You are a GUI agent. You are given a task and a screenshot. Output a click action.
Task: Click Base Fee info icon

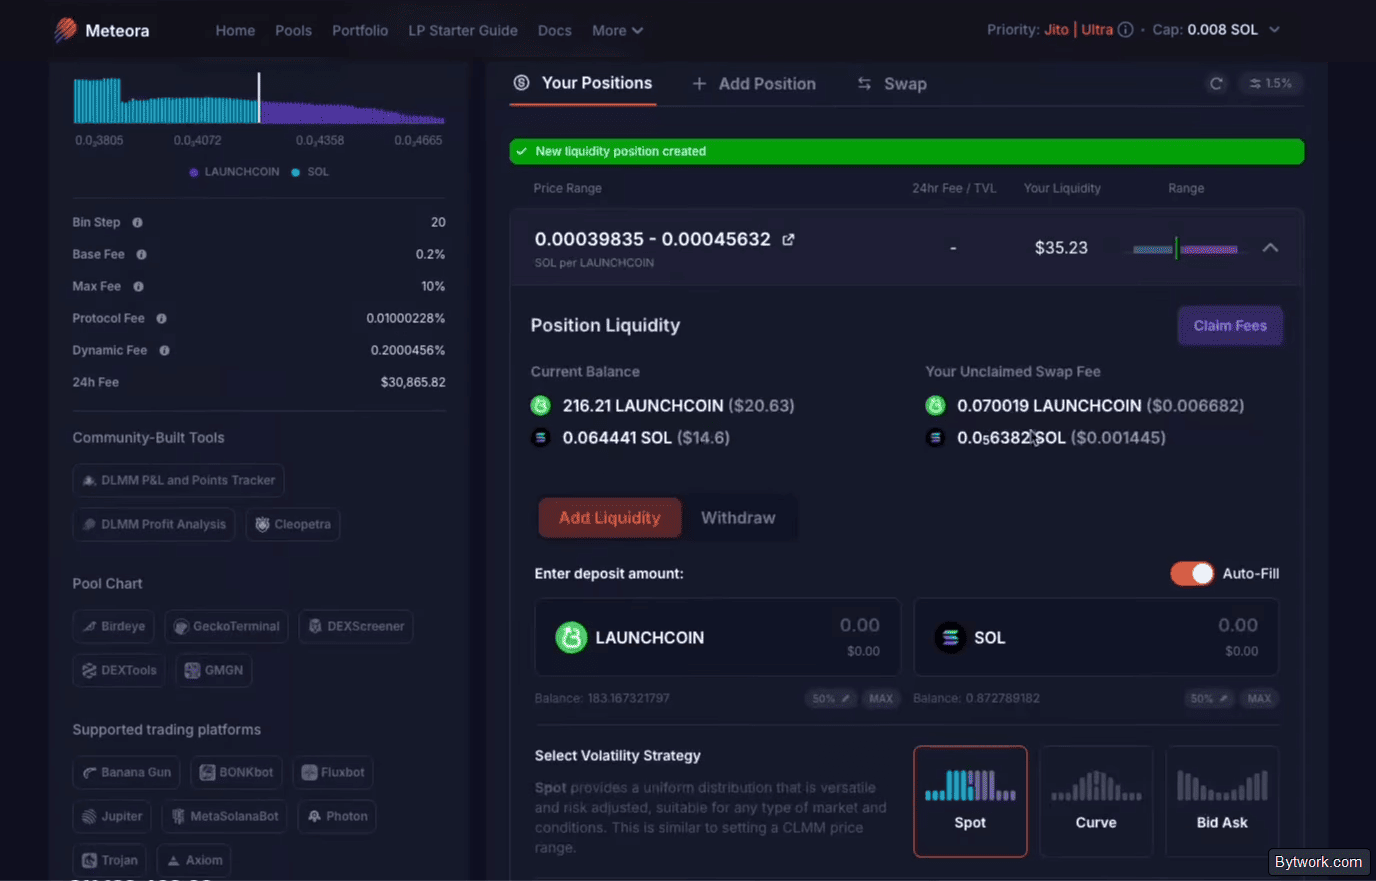[x=141, y=254]
